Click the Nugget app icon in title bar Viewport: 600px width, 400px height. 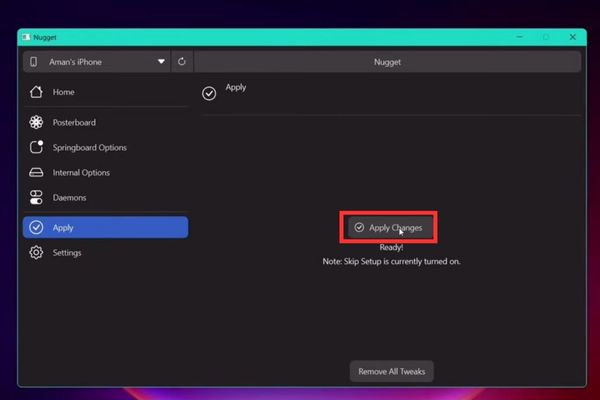(x=26, y=36)
